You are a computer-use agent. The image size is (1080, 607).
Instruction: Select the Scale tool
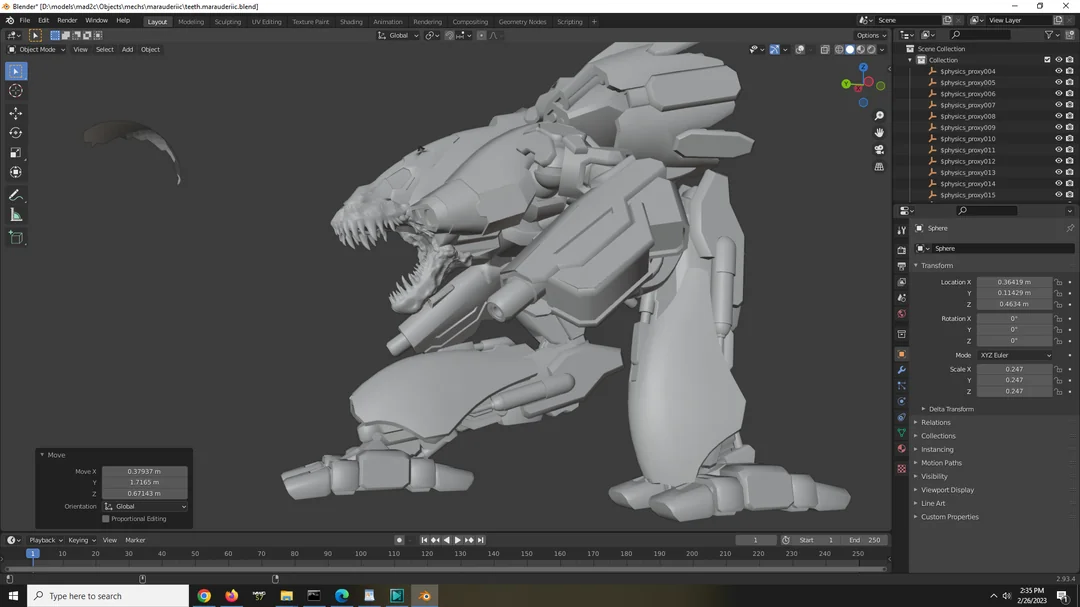16,153
